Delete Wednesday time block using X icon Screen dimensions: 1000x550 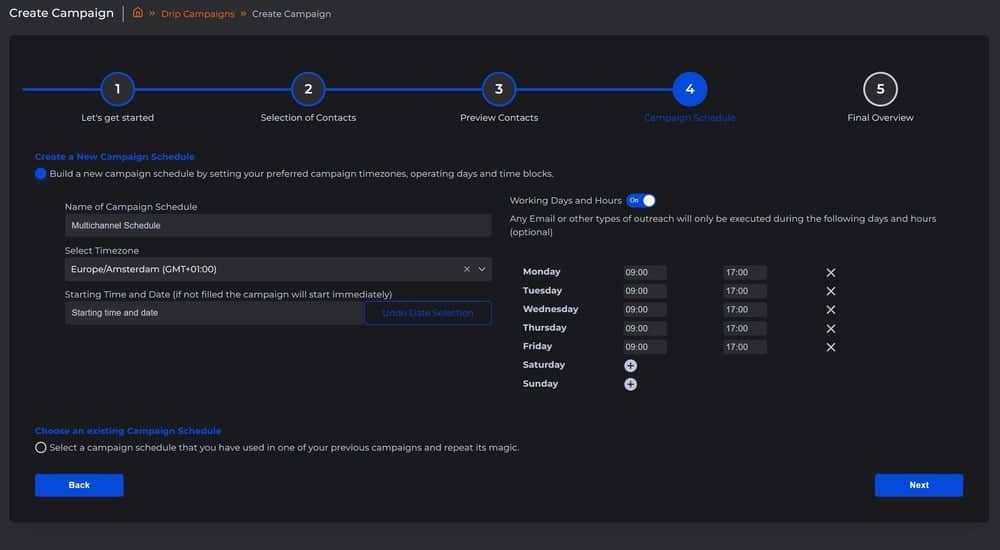830,310
